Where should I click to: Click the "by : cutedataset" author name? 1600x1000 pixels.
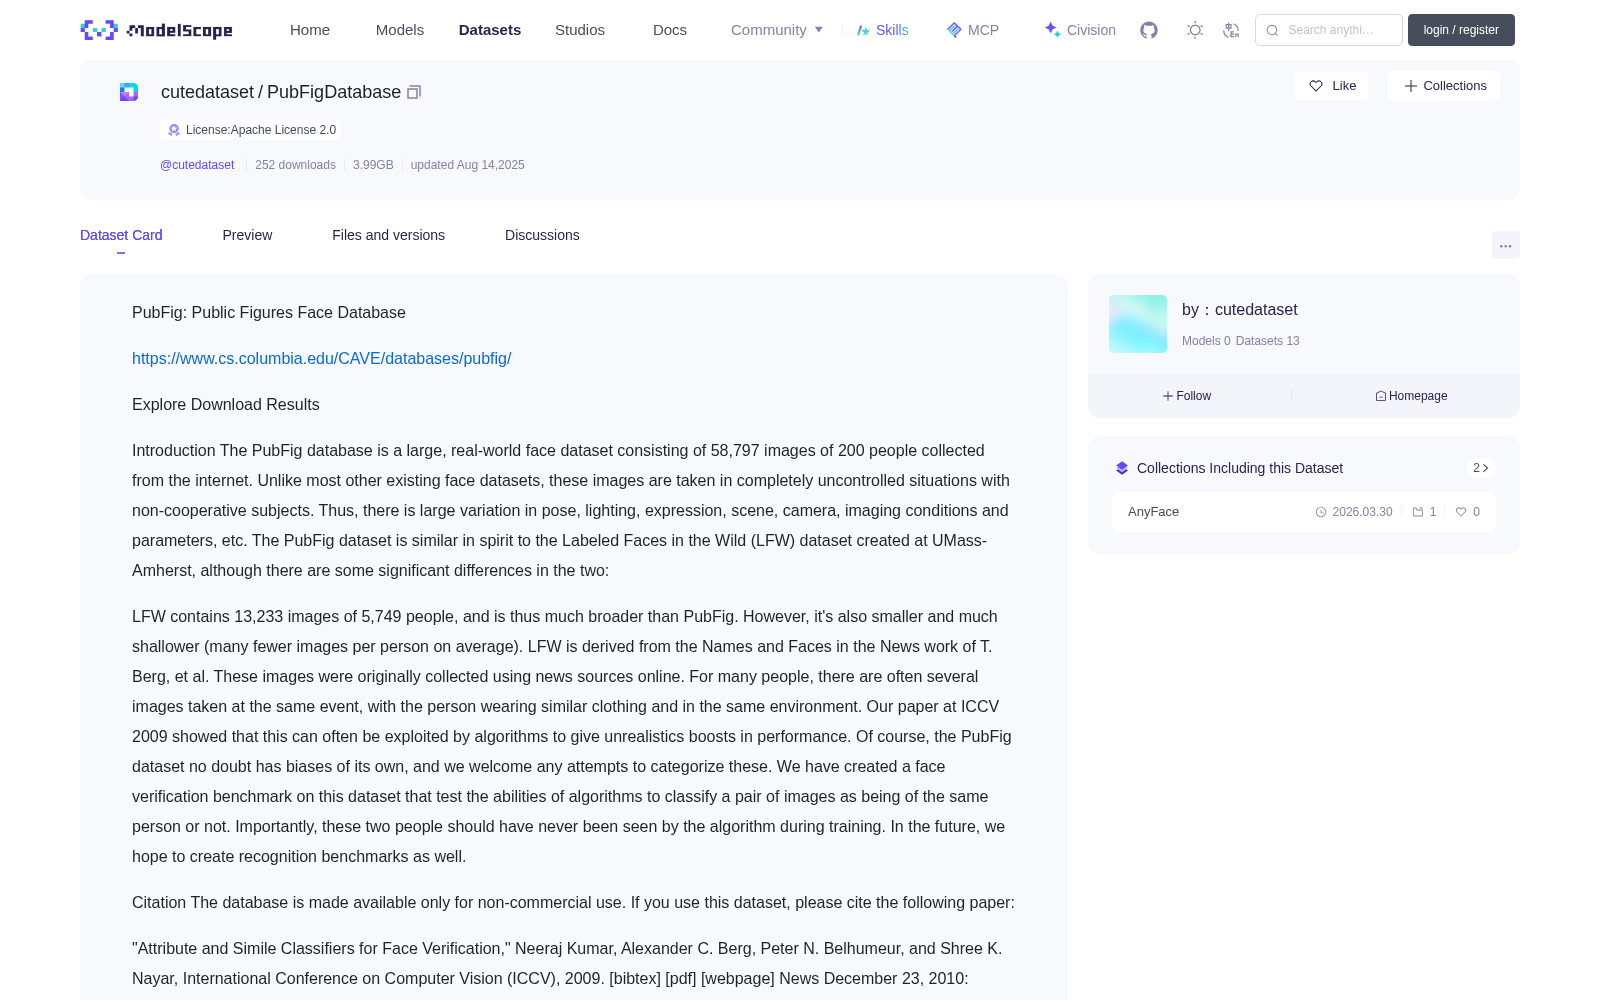(x=1239, y=310)
